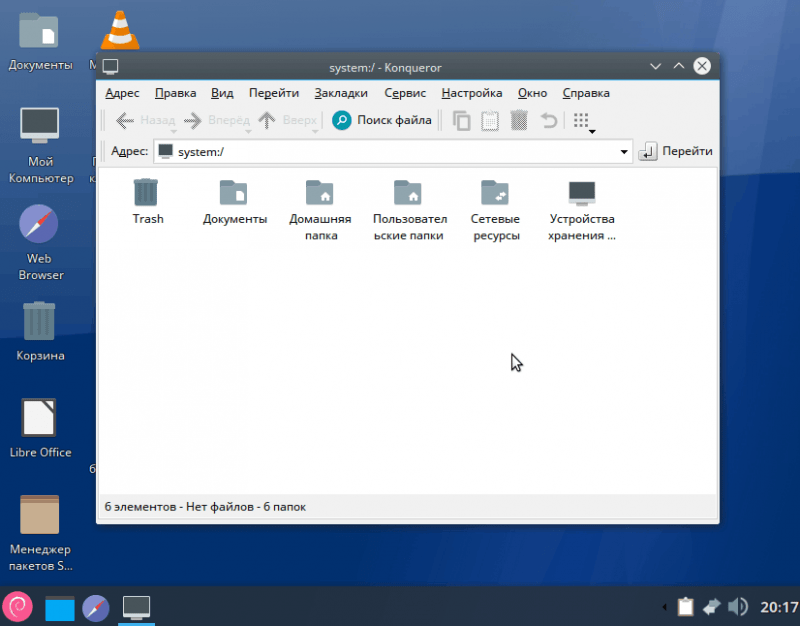The height and width of the screenshot is (626, 800).
Task: Click the VLC cone desktop icon
Action: click(x=120, y=30)
